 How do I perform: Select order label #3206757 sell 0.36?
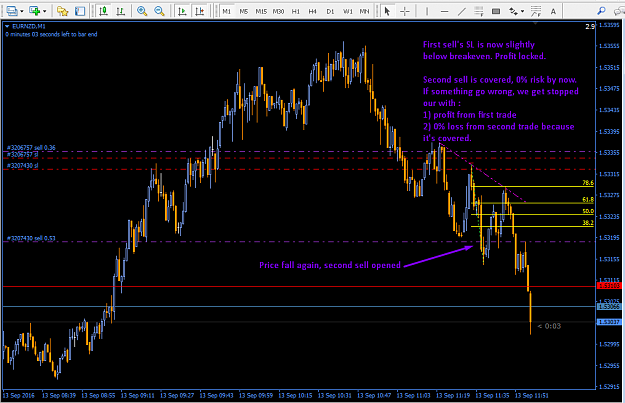click(31, 147)
